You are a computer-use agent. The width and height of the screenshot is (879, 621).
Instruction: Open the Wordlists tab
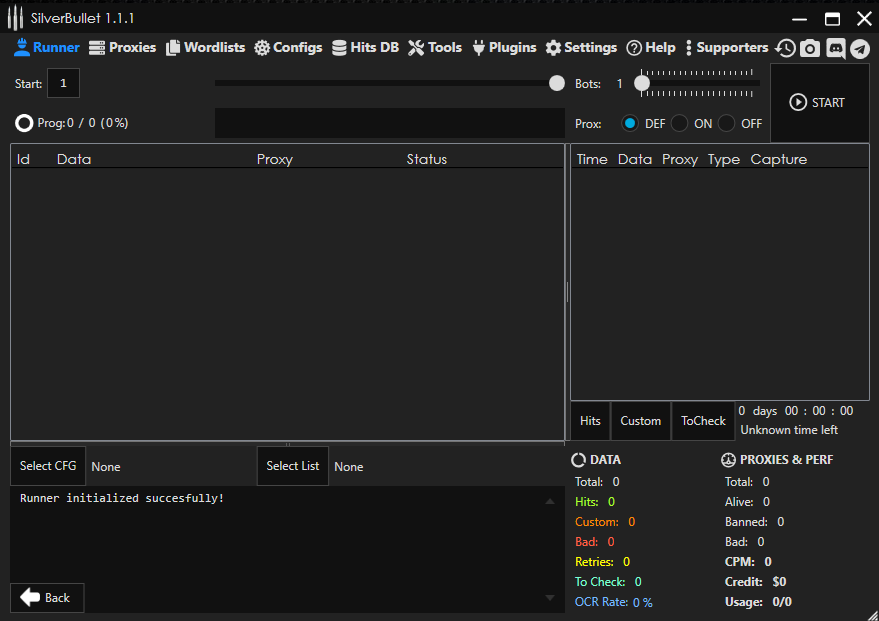(206, 48)
